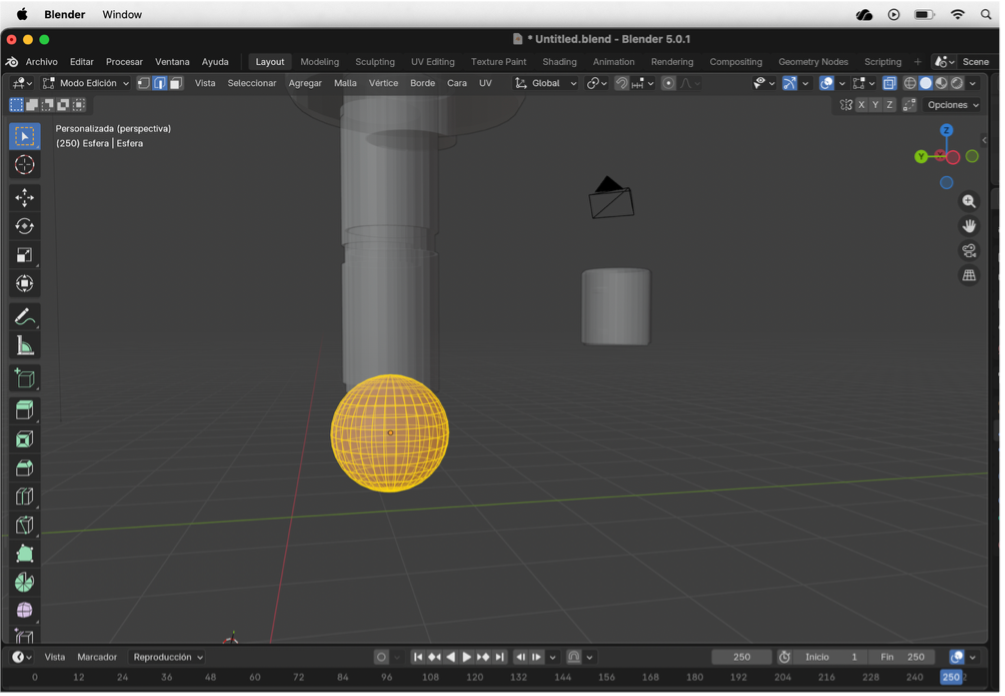
Task: Open the Malla menu in the header
Action: click(x=345, y=83)
